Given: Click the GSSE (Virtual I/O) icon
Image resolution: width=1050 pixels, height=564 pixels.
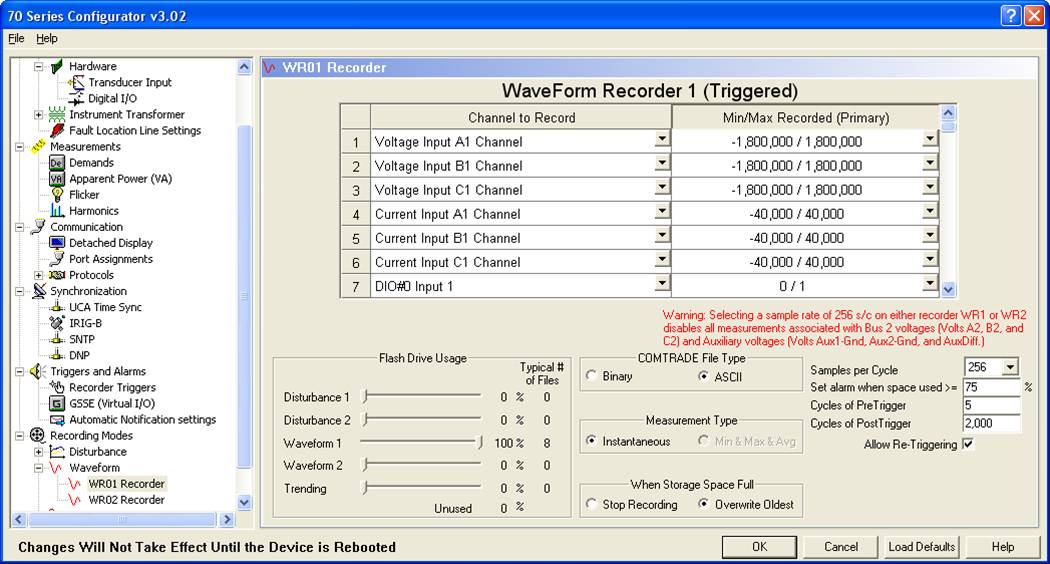Looking at the screenshot, I should tap(57, 403).
